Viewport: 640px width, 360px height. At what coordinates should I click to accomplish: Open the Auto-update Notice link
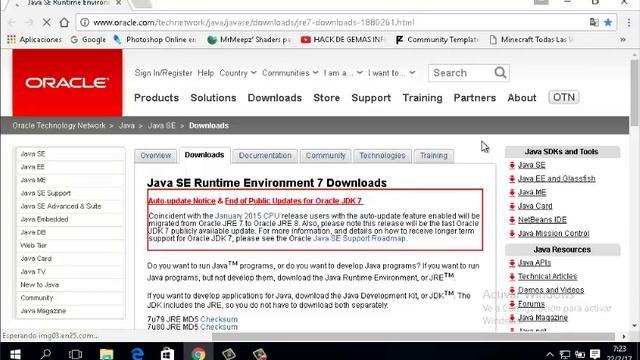(x=182, y=201)
